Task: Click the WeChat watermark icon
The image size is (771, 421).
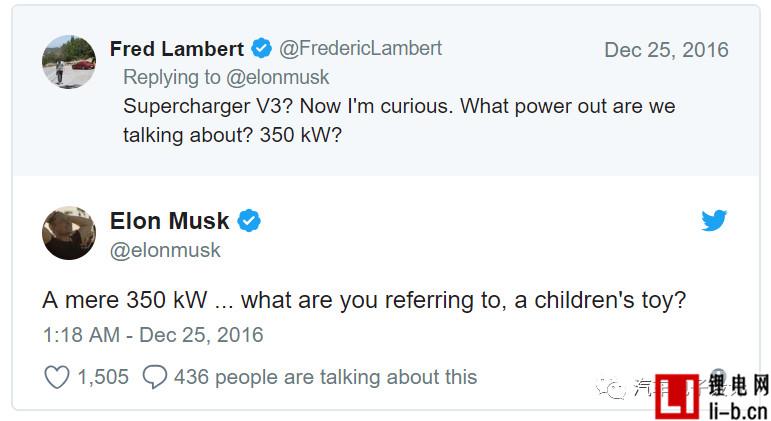Action: (x=610, y=388)
